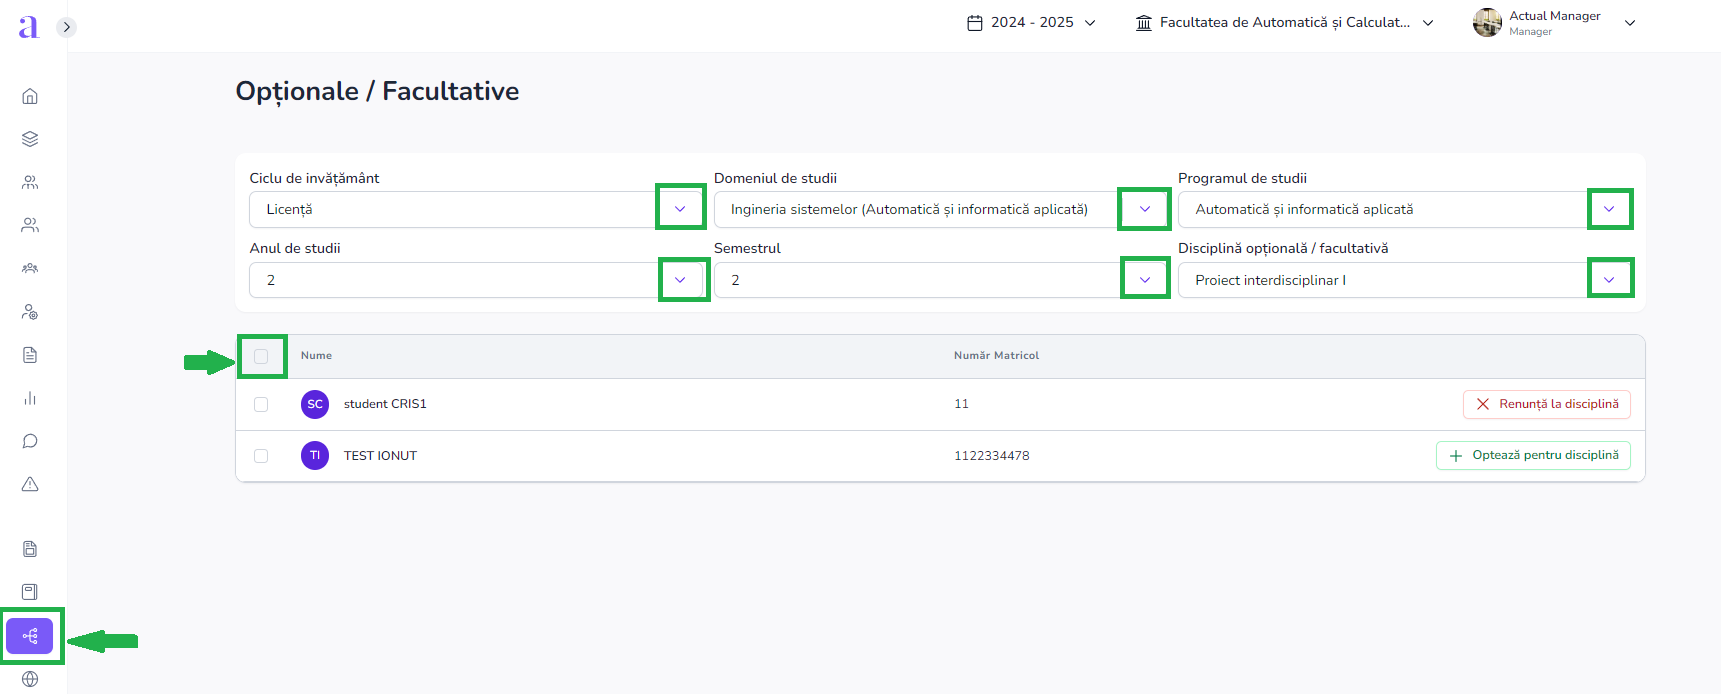
Task: Select the checkbox for TEST IONUT
Action: coord(261,456)
